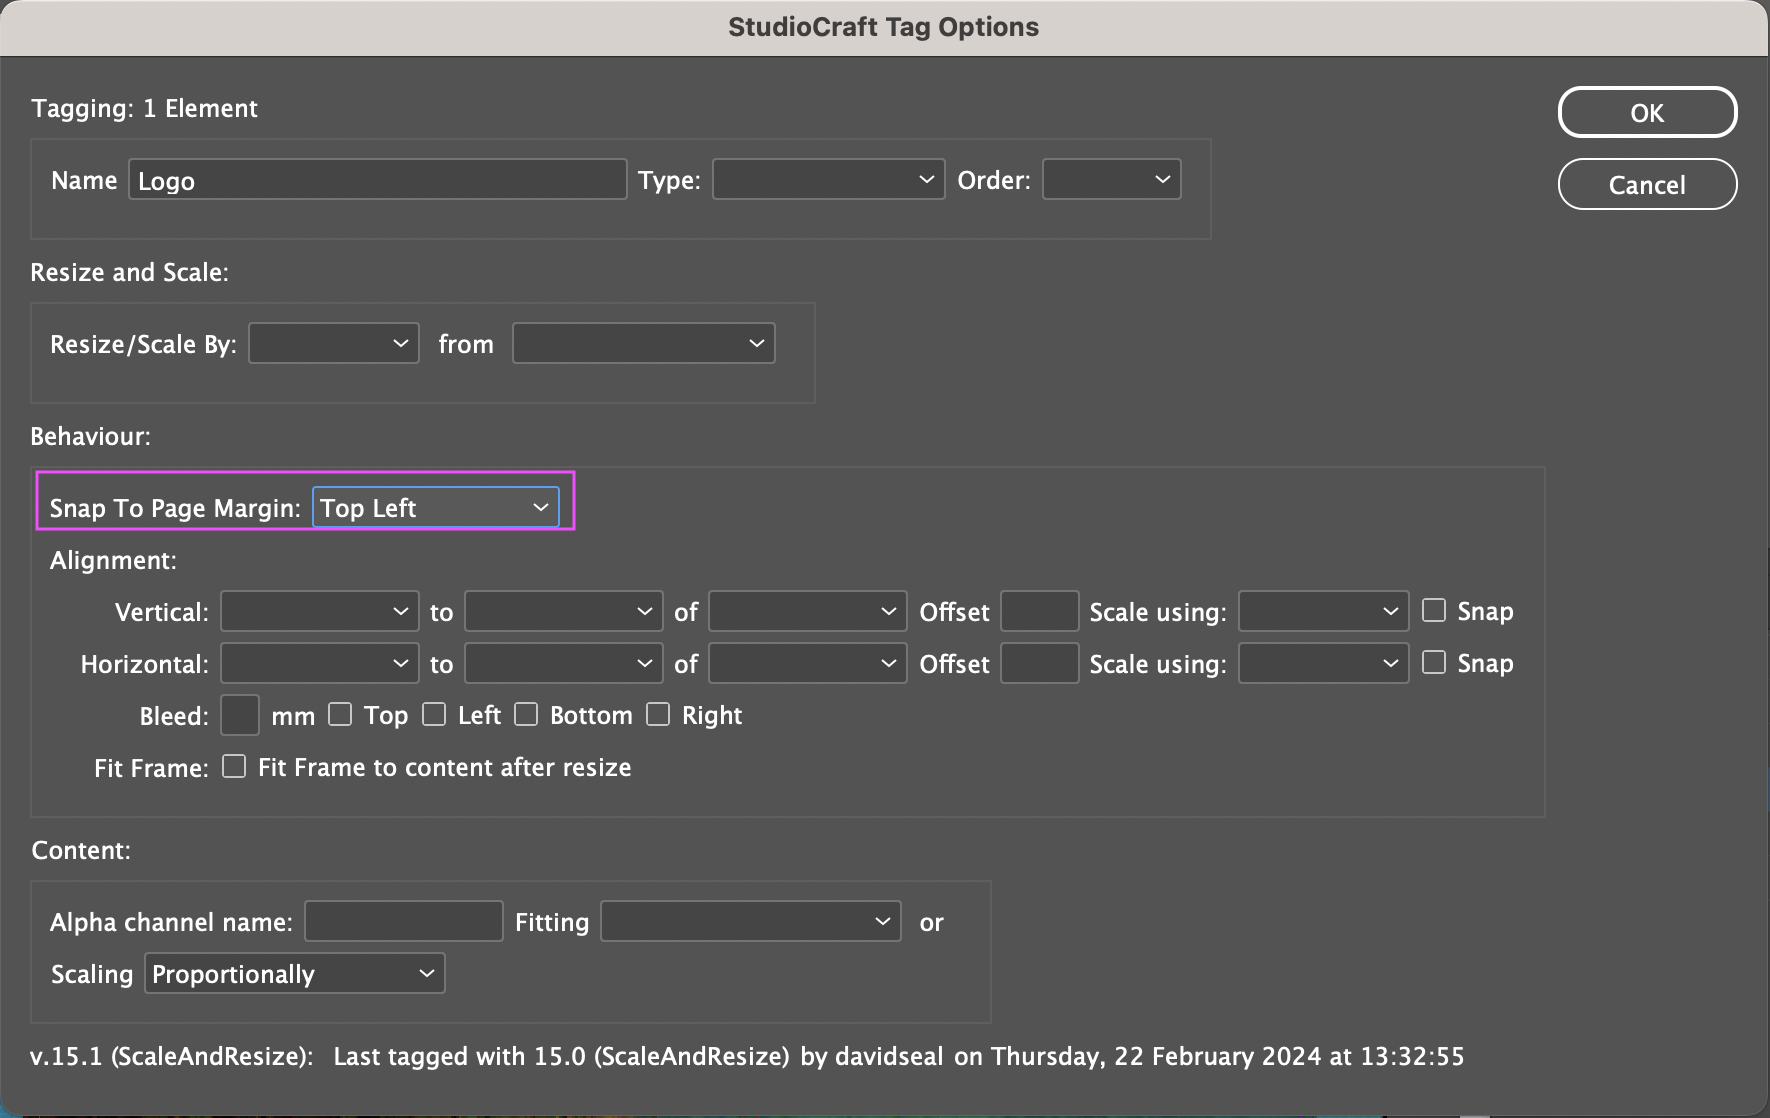1770x1118 pixels.
Task: Open the Horizontal 'to' dropdown
Action: [563, 664]
